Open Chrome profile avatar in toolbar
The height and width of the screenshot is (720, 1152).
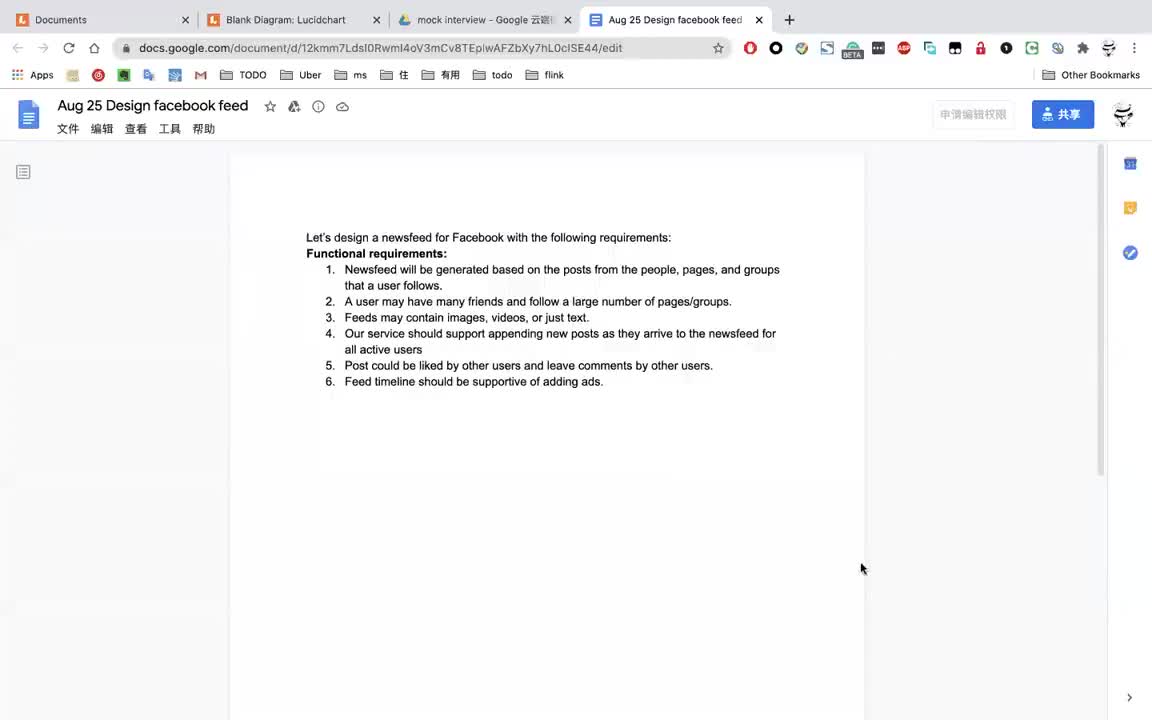(x=1109, y=48)
